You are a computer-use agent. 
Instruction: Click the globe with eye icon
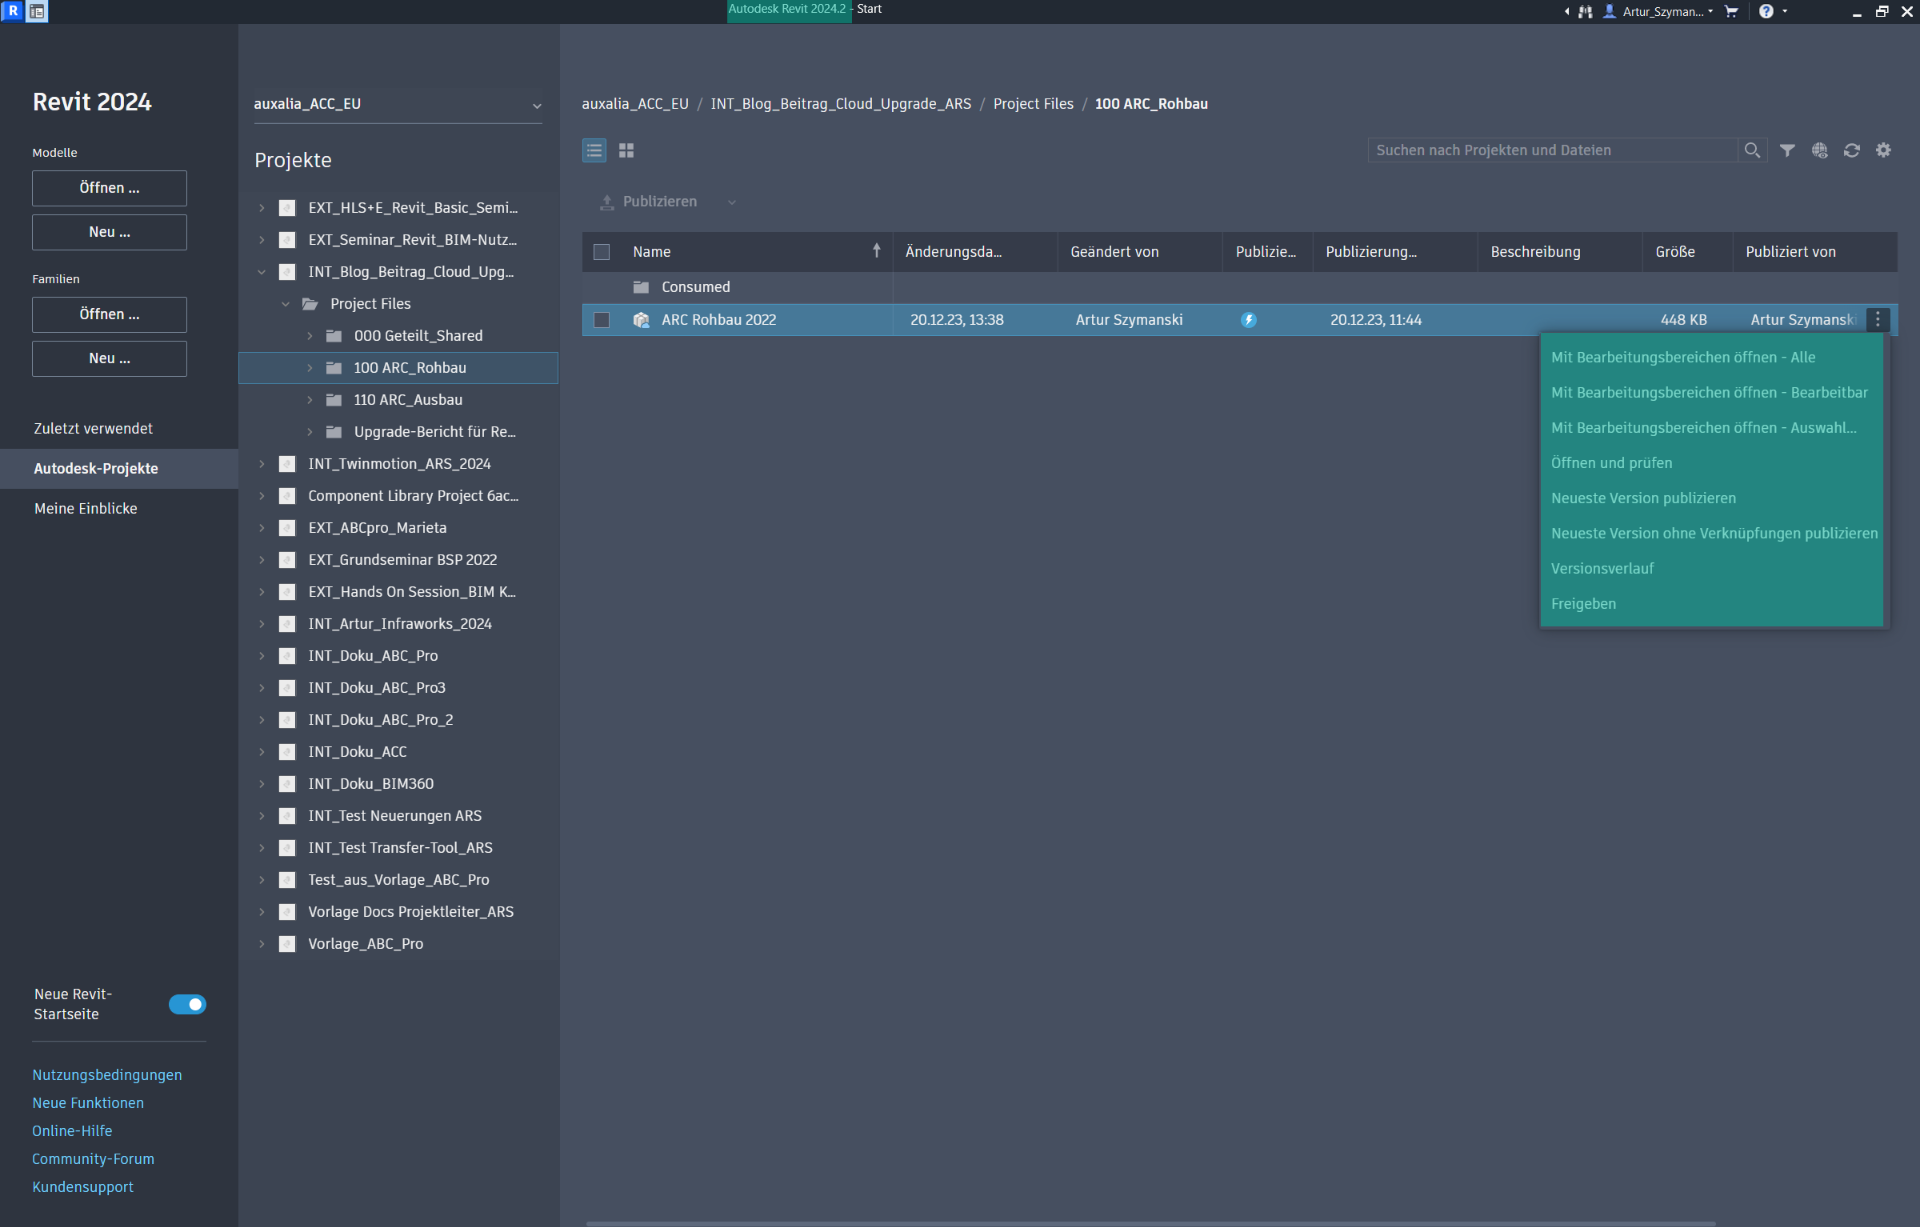click(x=1819, y=150)
